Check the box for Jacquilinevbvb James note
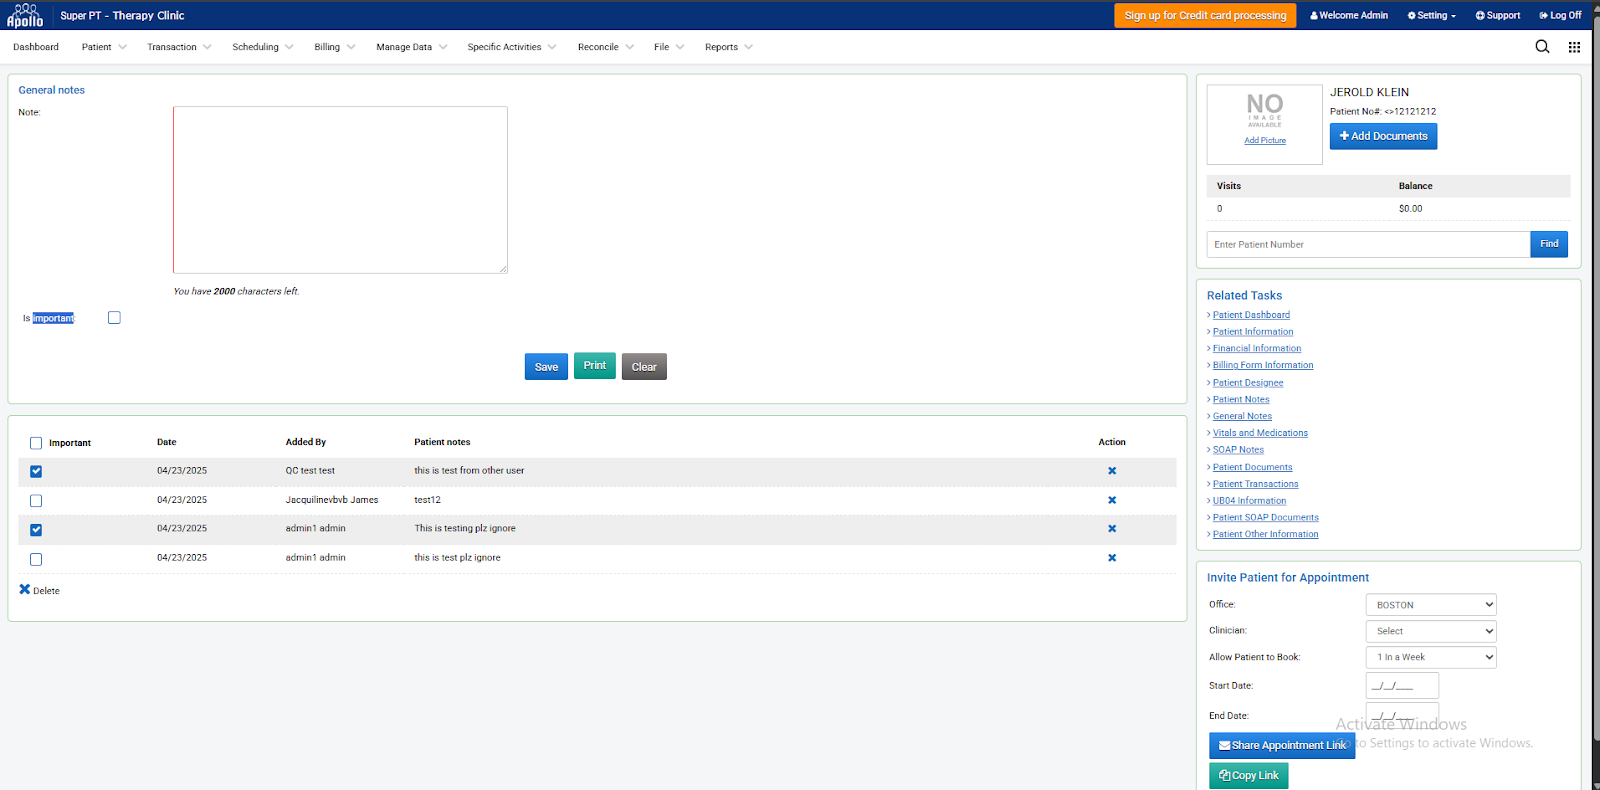The image size is (1600, 790). 36,501
